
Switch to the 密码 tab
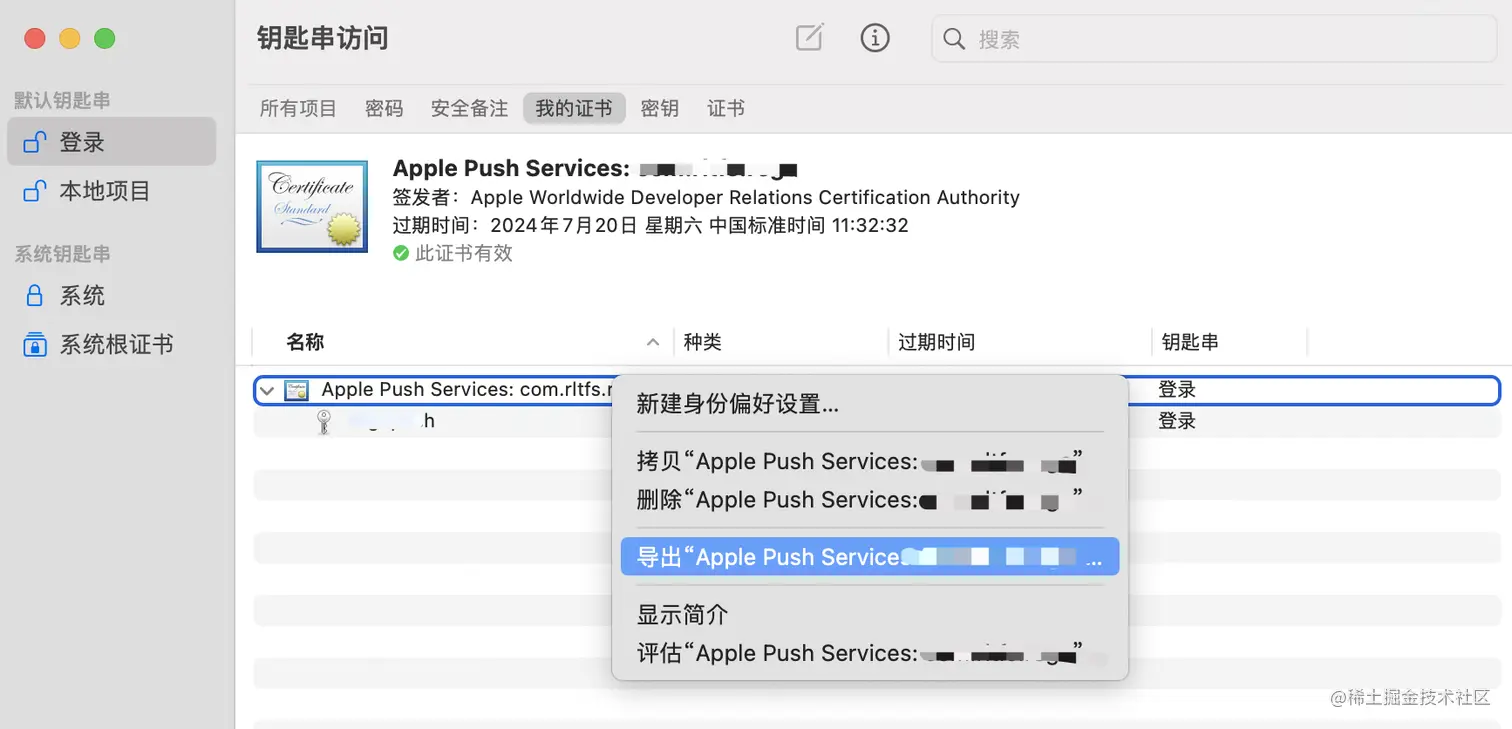tap(384, 108)
